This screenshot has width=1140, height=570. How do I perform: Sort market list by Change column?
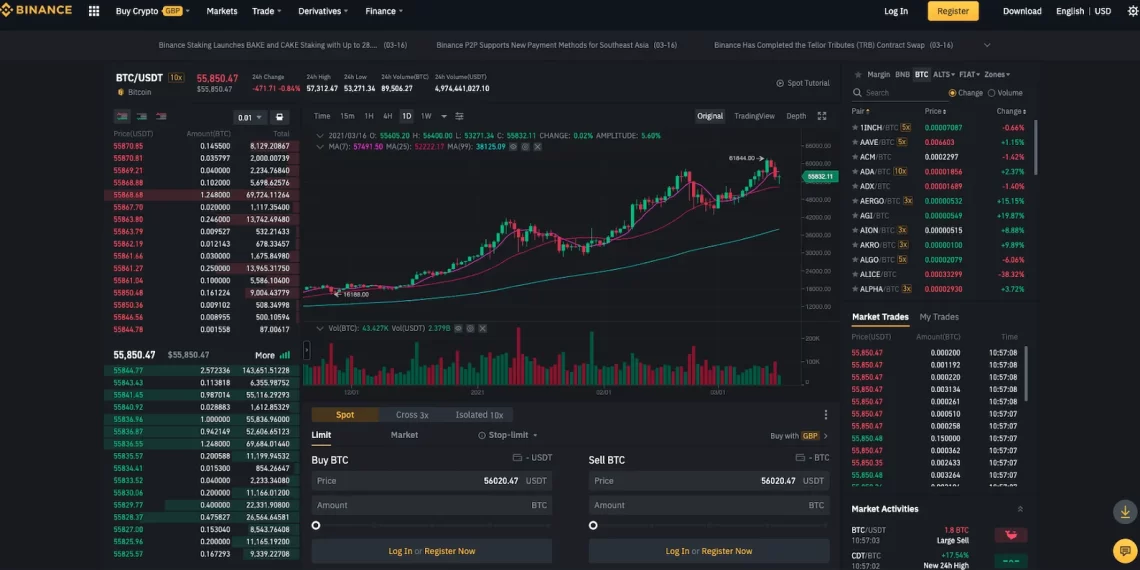1011,111
